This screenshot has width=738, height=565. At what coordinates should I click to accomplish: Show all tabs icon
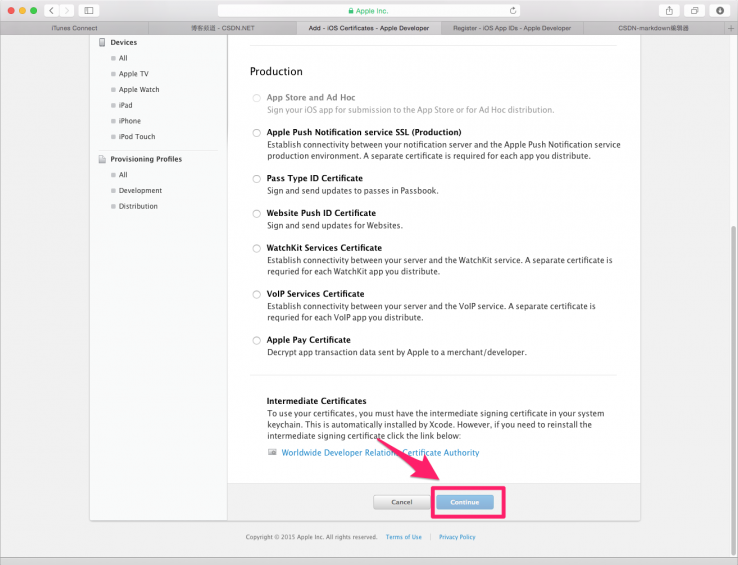[x=694, y=10]
